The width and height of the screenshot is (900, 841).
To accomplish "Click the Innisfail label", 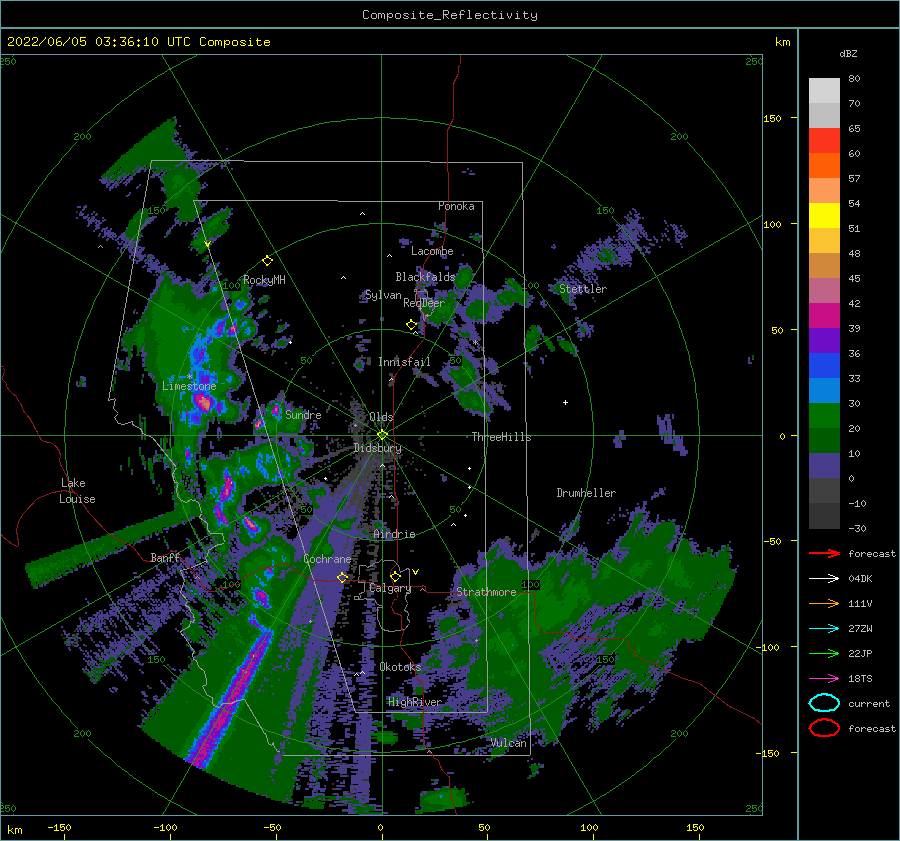I will 404,362.
